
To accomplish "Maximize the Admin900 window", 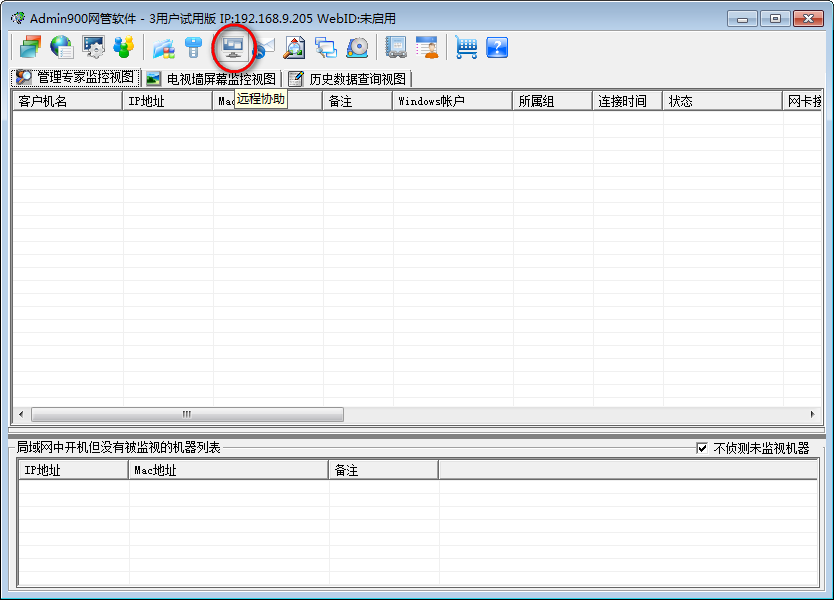I will tap(775, 19).
